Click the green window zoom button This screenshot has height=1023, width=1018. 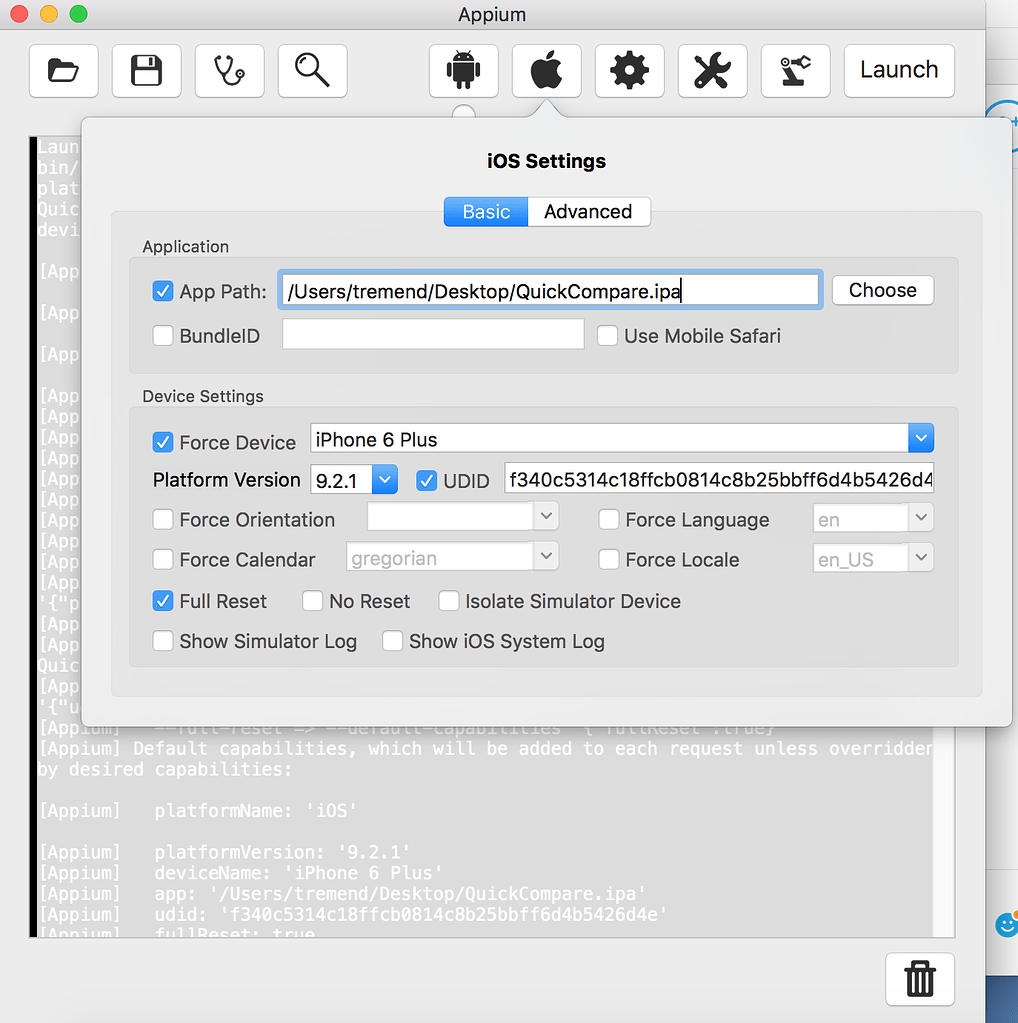(78, 14)
